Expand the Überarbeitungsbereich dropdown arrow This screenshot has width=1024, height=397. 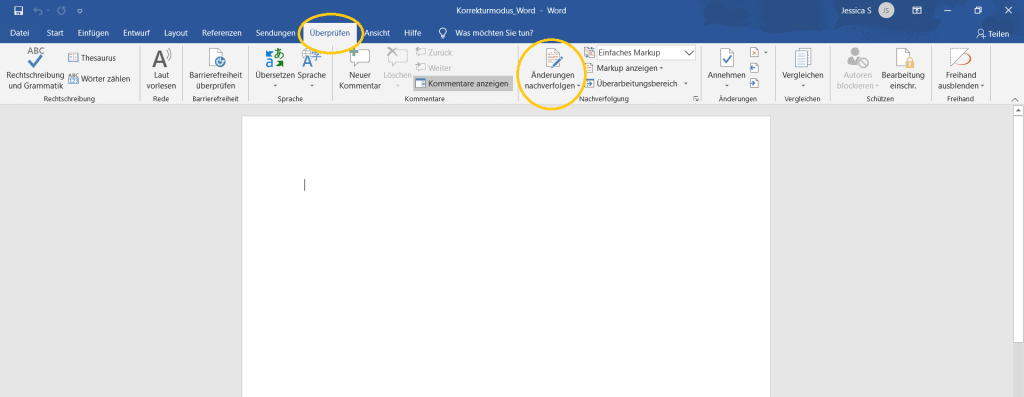(686, 84)
